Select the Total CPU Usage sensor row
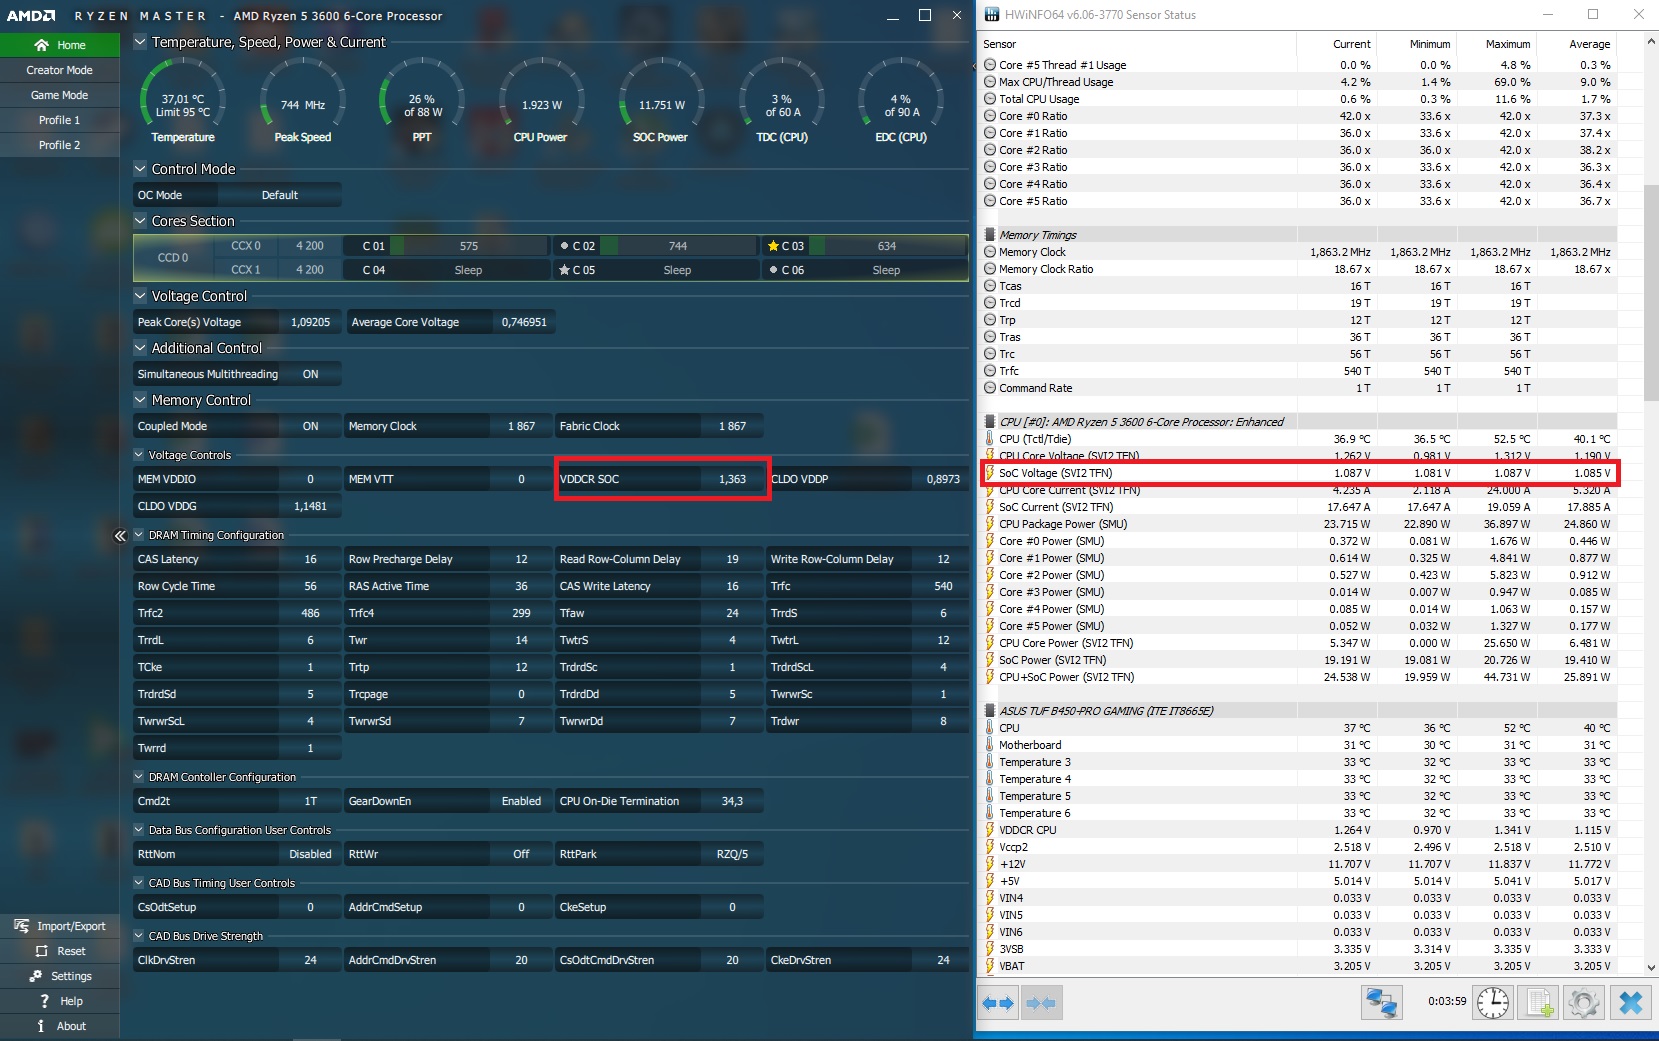Image resolution: width=1659 pixels, height=1041 pixels. click(1297, 99)
